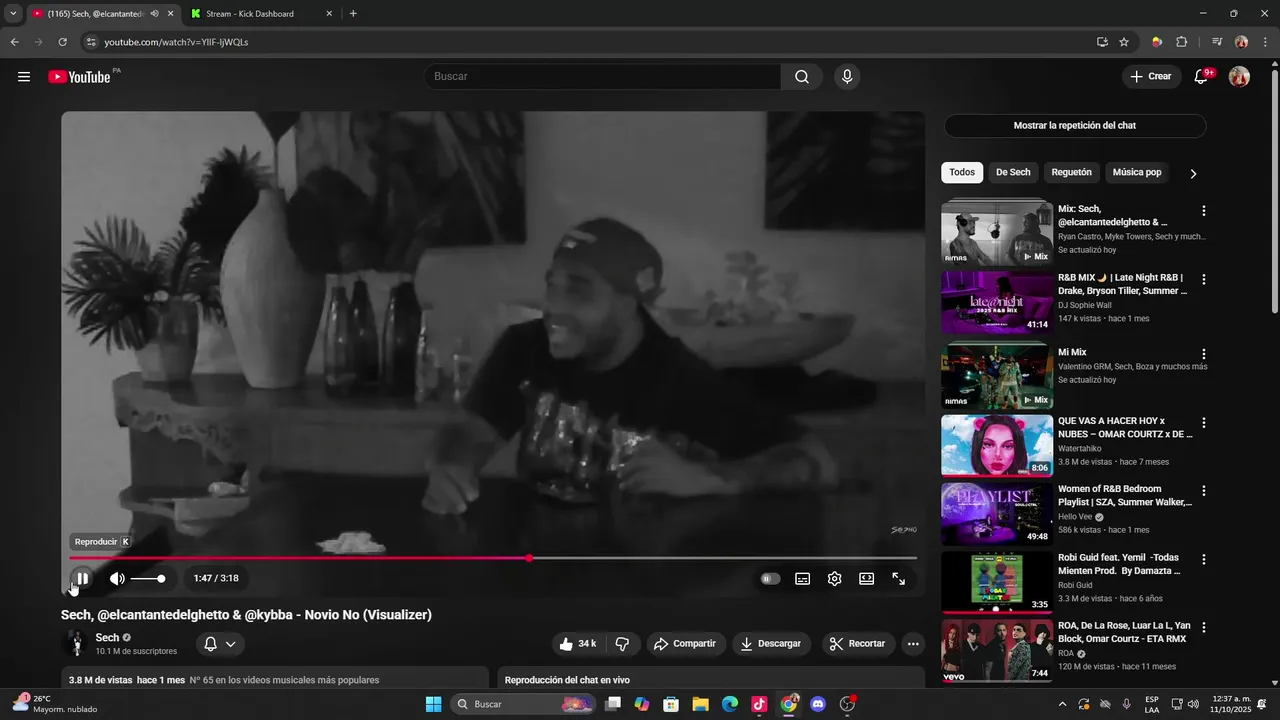Viewport: 1280px width, 720px height.
Task: Open options for Mix: Sech video
Action: point(1204,211)
